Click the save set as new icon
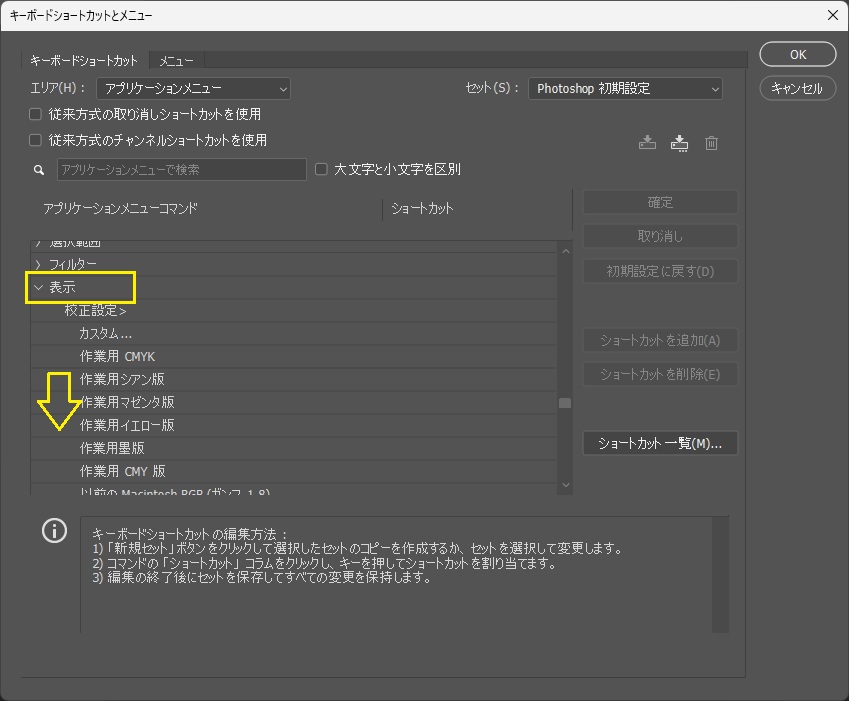Screen dimensions: 849x701 pos(679,143)
